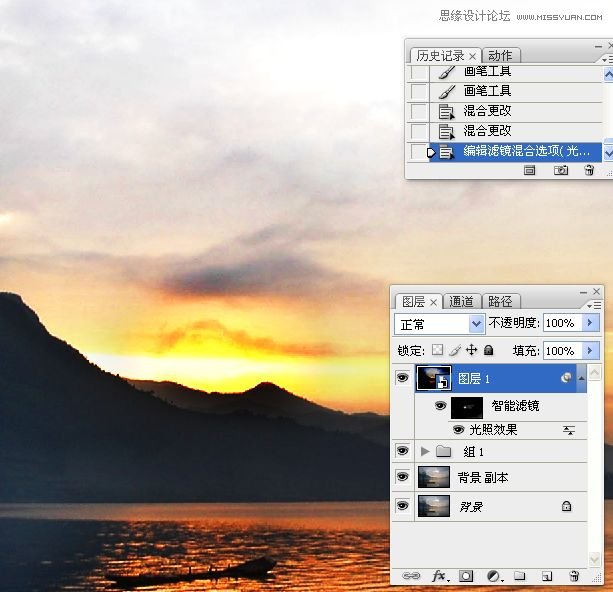This screenshot has height=592, width=613.
Task: Hide 图层 1 layer visibility
Action: 403,378
